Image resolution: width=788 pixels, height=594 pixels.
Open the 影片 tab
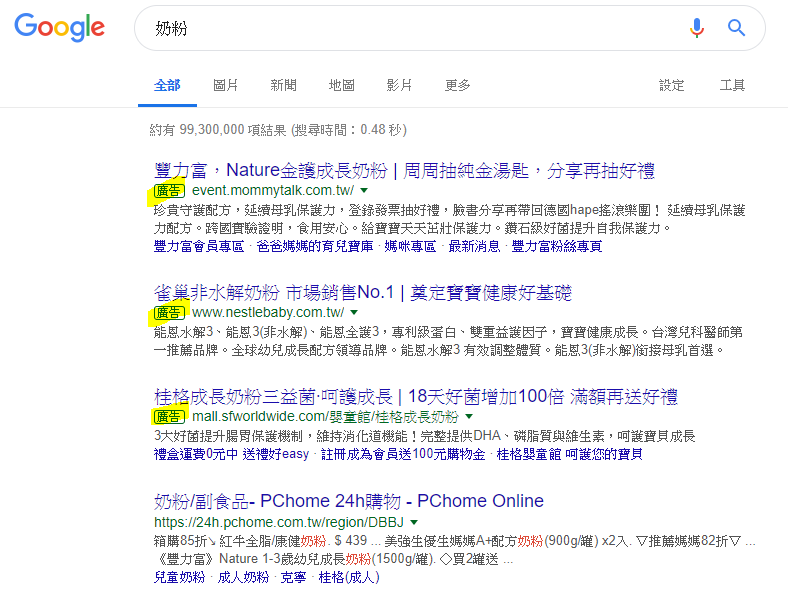[399, 85]
